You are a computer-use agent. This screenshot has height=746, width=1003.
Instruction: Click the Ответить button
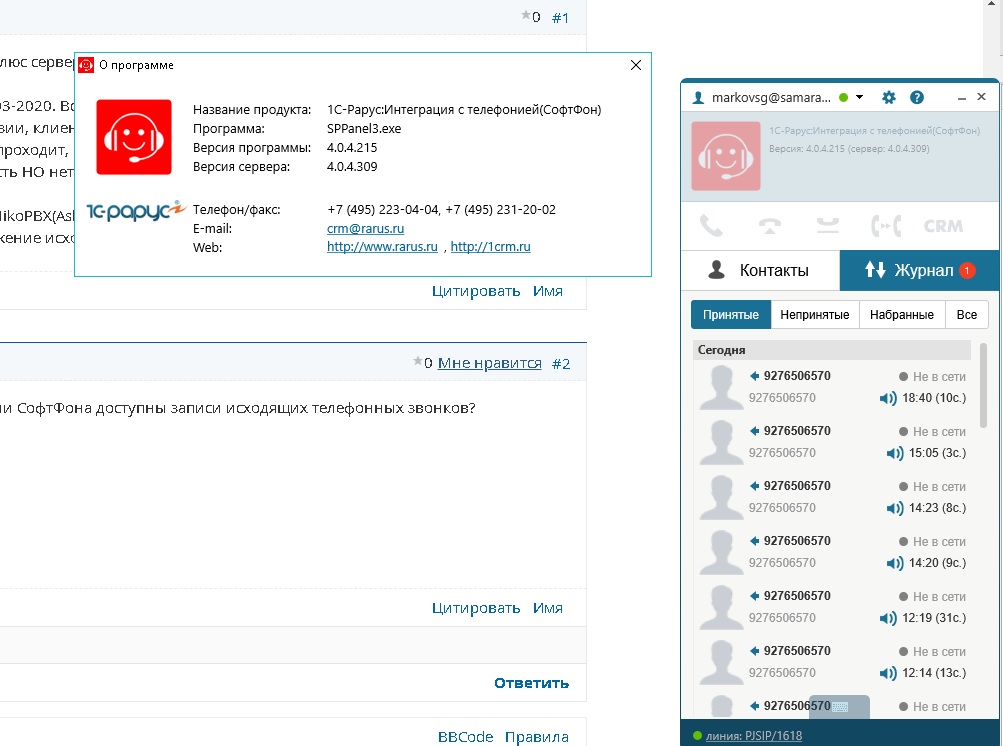click(x=532, y=683)
